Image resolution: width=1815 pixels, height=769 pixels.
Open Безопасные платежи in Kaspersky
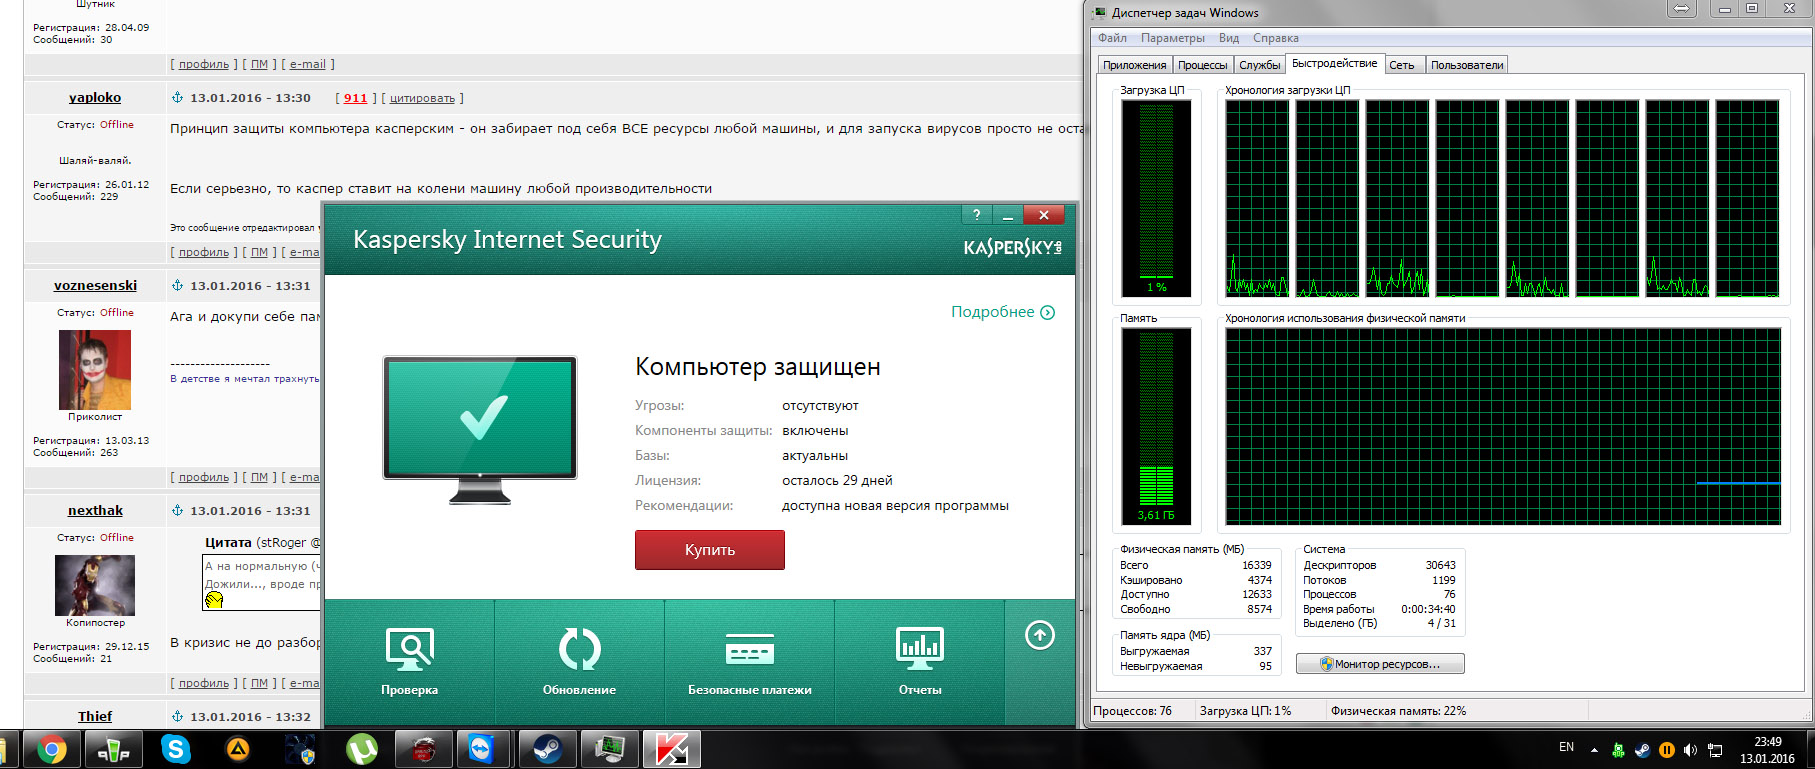coord(749,661)
